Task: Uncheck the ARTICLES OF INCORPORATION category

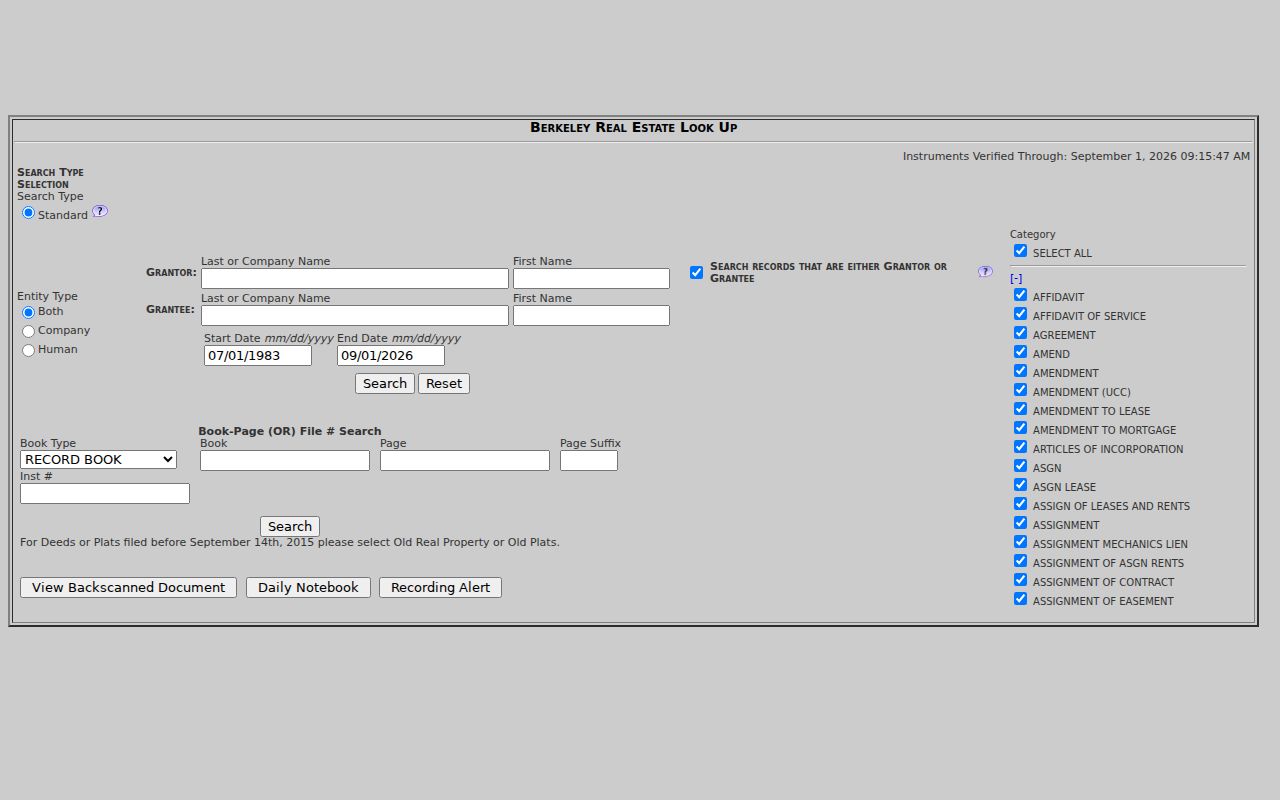Action: coord(1020,447)
